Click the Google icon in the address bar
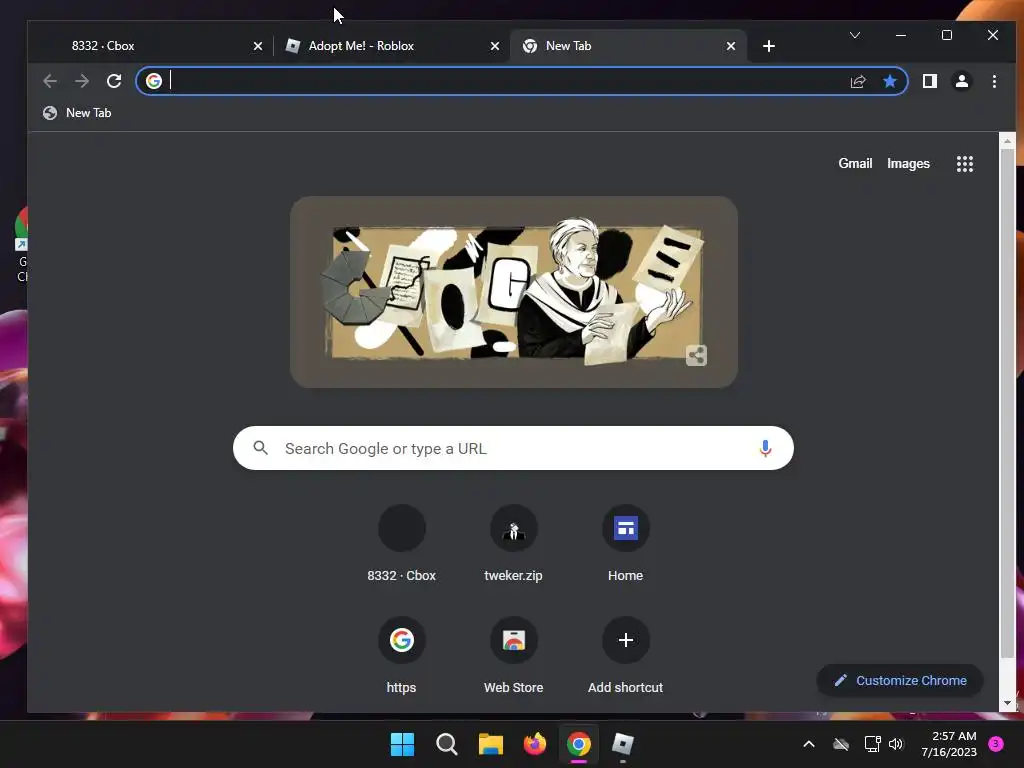Screen dimensions: 1024x768 pyautogui.click(x=154, y=81)
